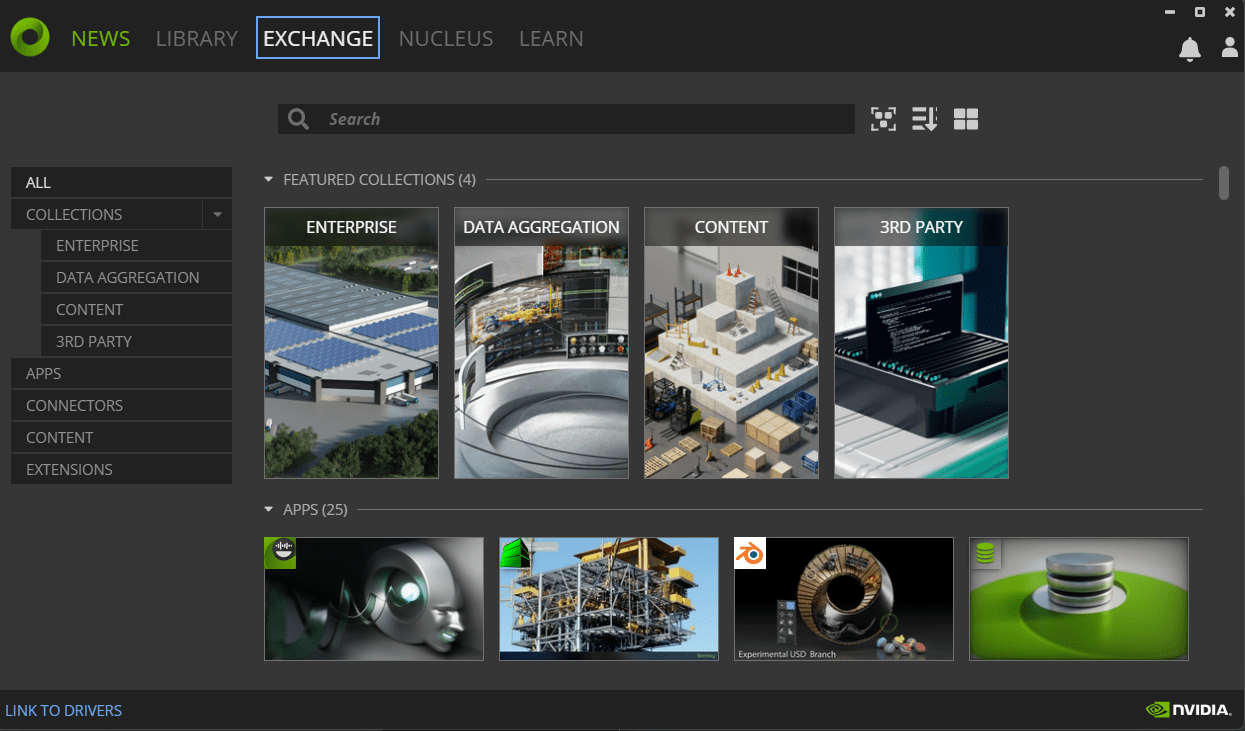Open the NUCLEUS tab
This screenshot has height=731, width=1245.
(x=446, y=38)
